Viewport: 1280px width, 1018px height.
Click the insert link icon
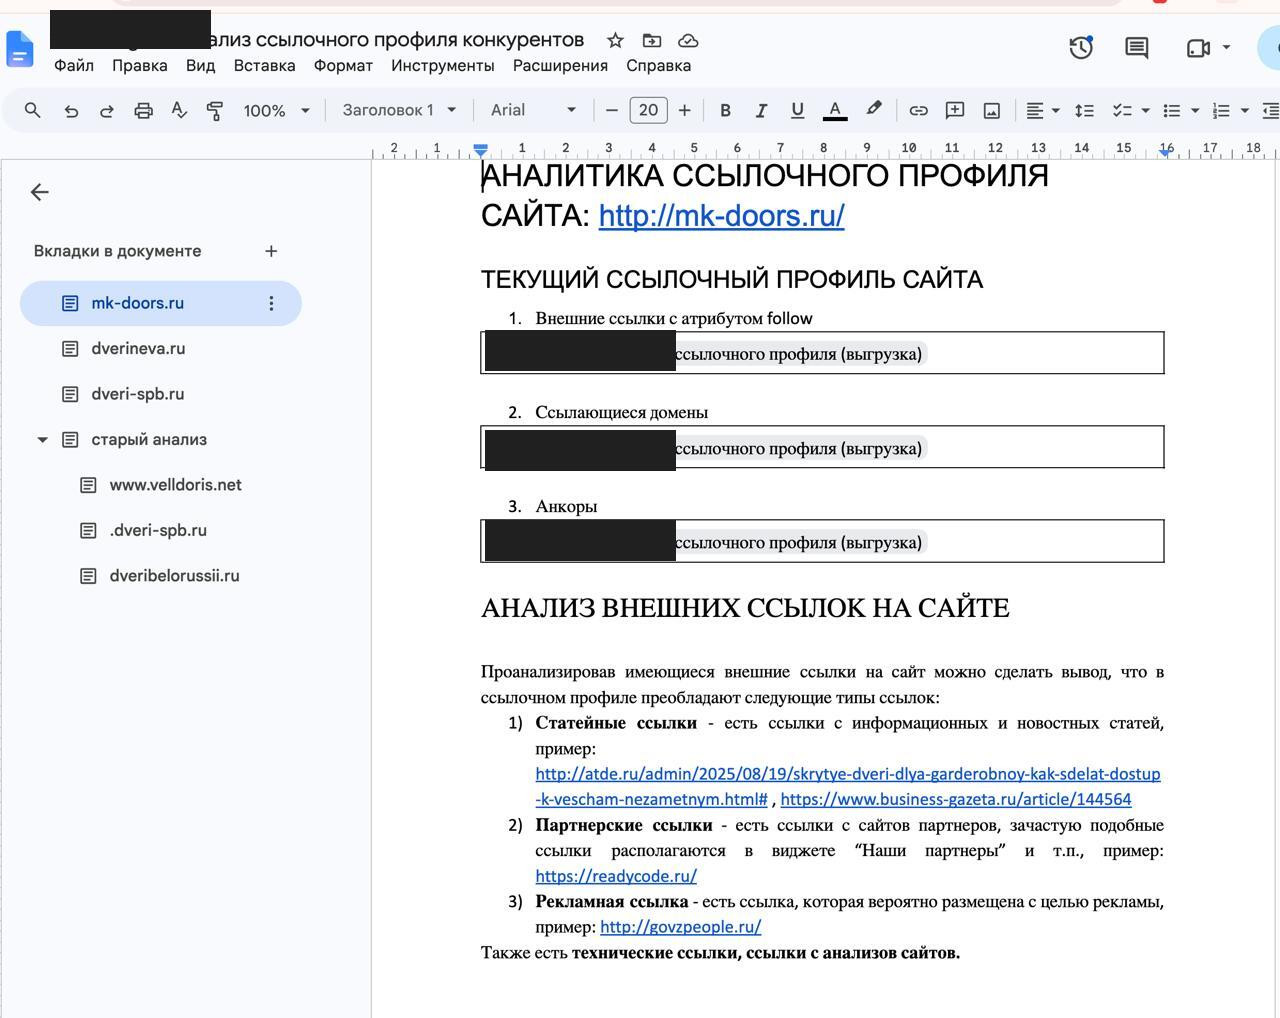tap(918, 110)
